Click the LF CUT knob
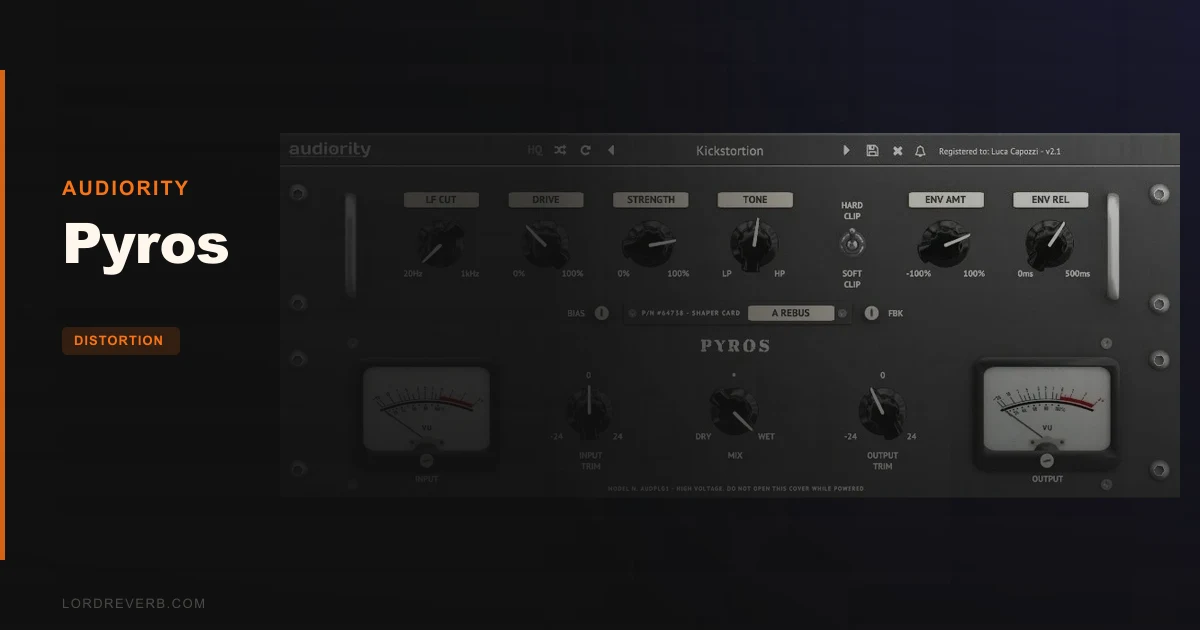The image size is (1200, 630). (441, 243)
